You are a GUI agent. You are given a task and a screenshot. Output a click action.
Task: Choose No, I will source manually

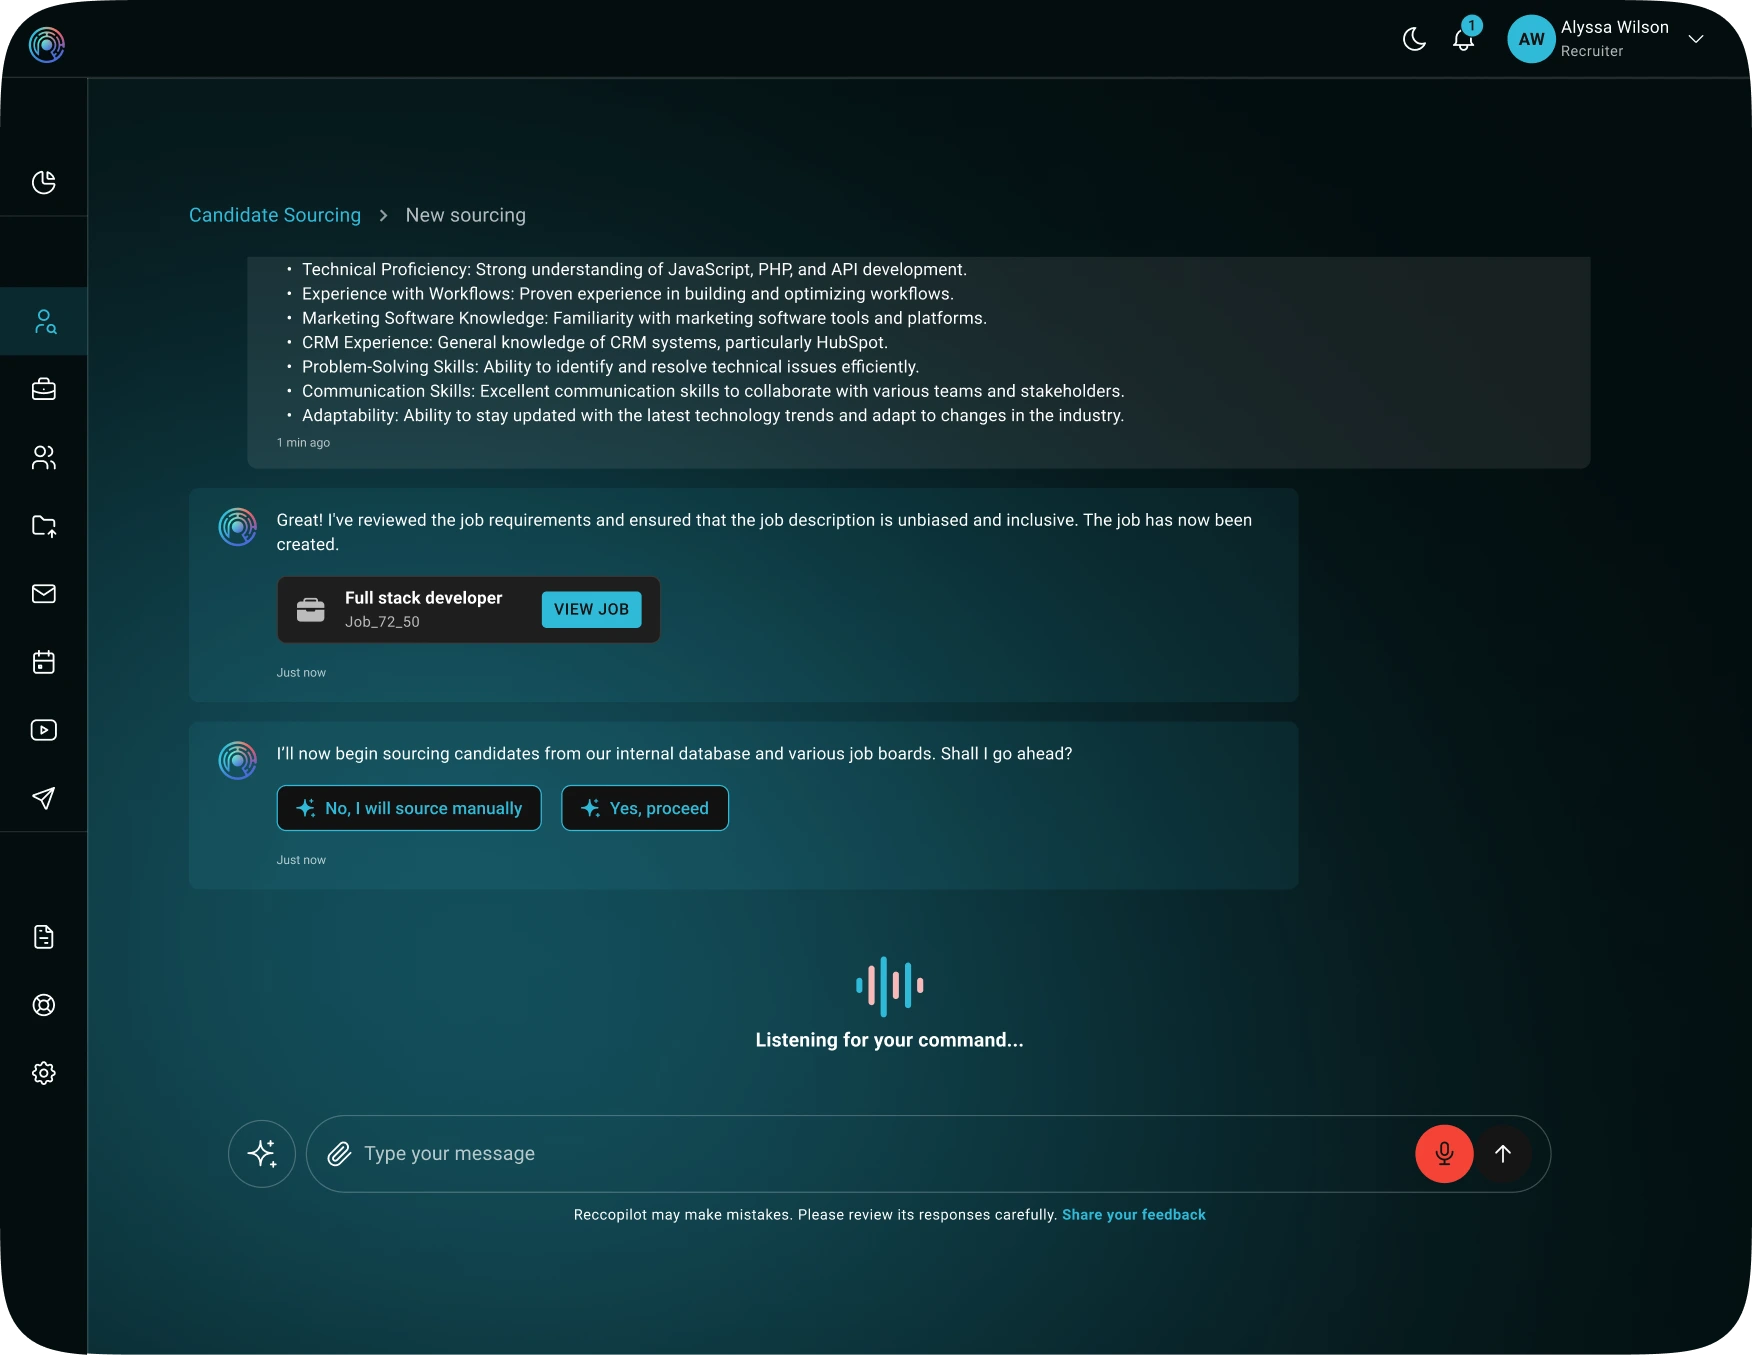coord(409,808)
